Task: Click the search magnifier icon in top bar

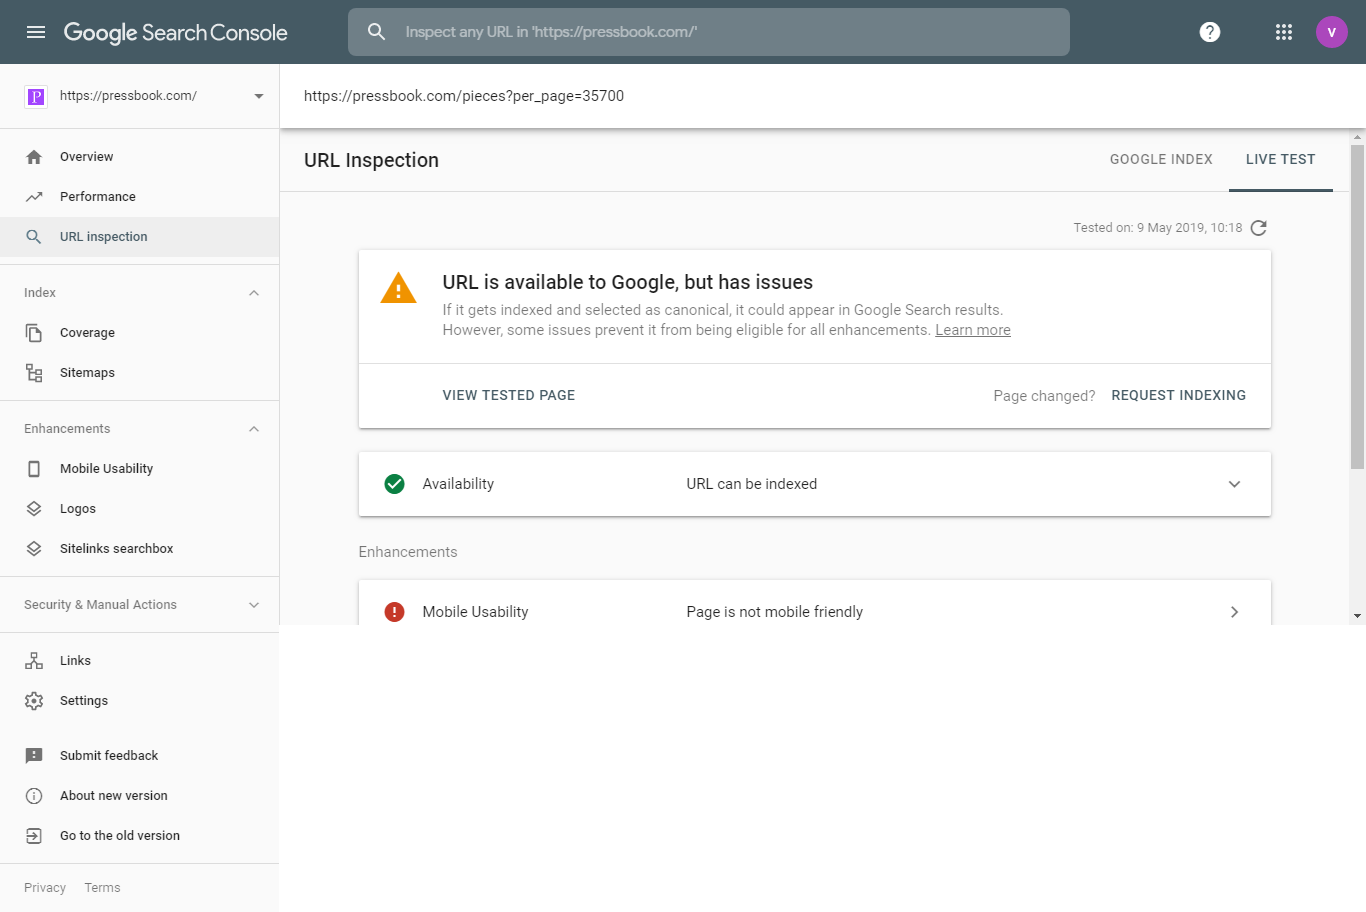Action: [x=377, y=32]
